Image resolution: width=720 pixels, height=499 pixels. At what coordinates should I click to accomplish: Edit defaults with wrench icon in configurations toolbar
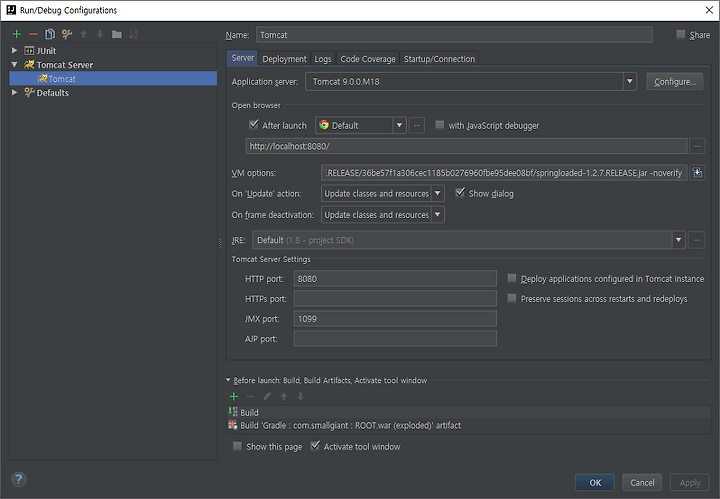pos(67,34)
